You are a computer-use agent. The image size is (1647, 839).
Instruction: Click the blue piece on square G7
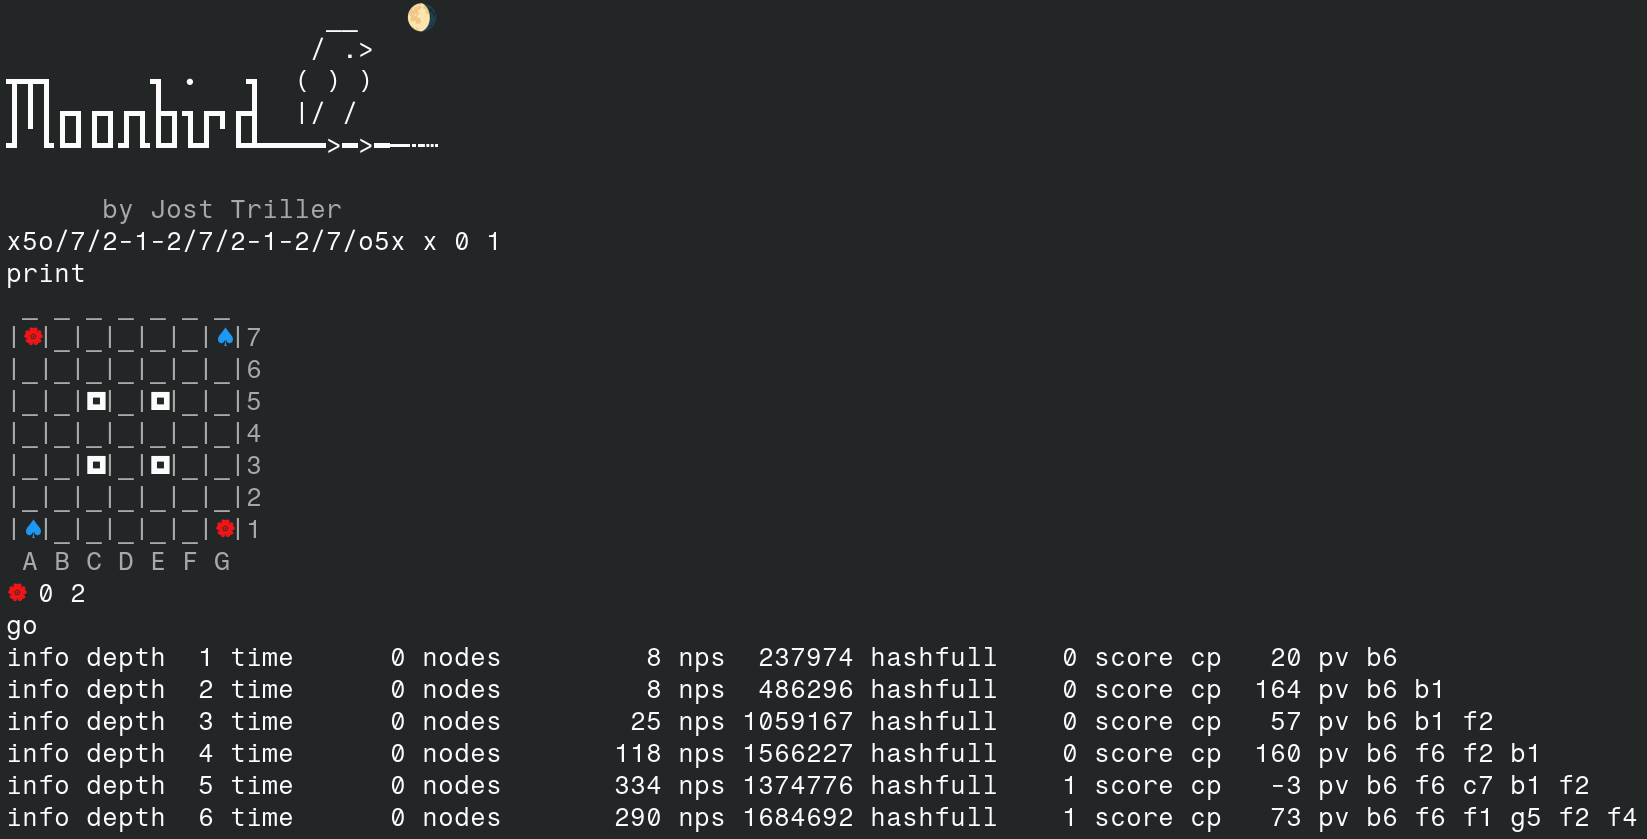[x=225, y=337]
